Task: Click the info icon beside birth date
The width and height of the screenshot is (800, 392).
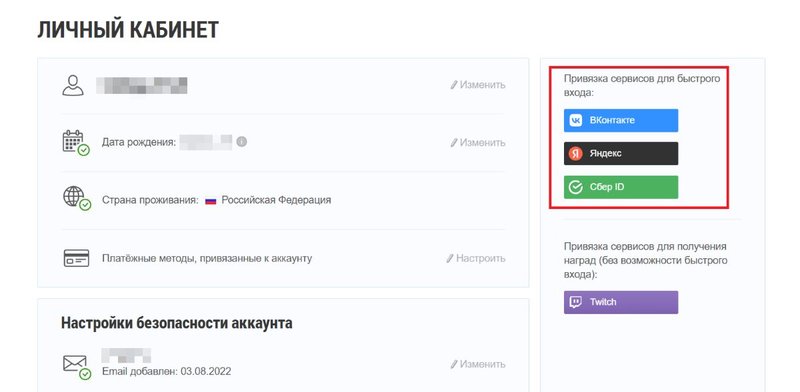Action: click(x=242, y=142)
